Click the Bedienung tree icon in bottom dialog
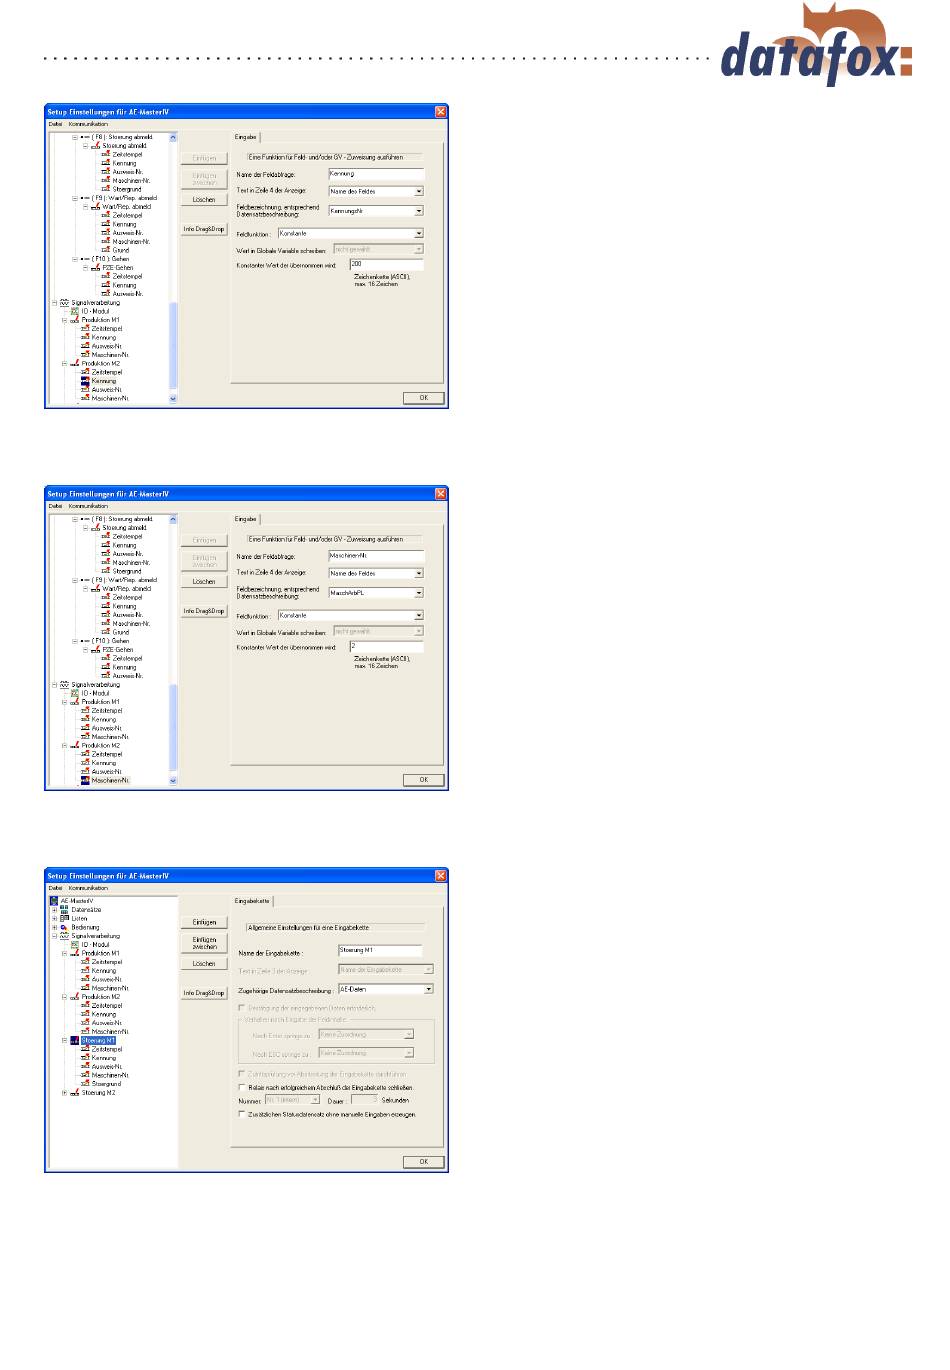950x1370 pixels. [x=64, y=928]
